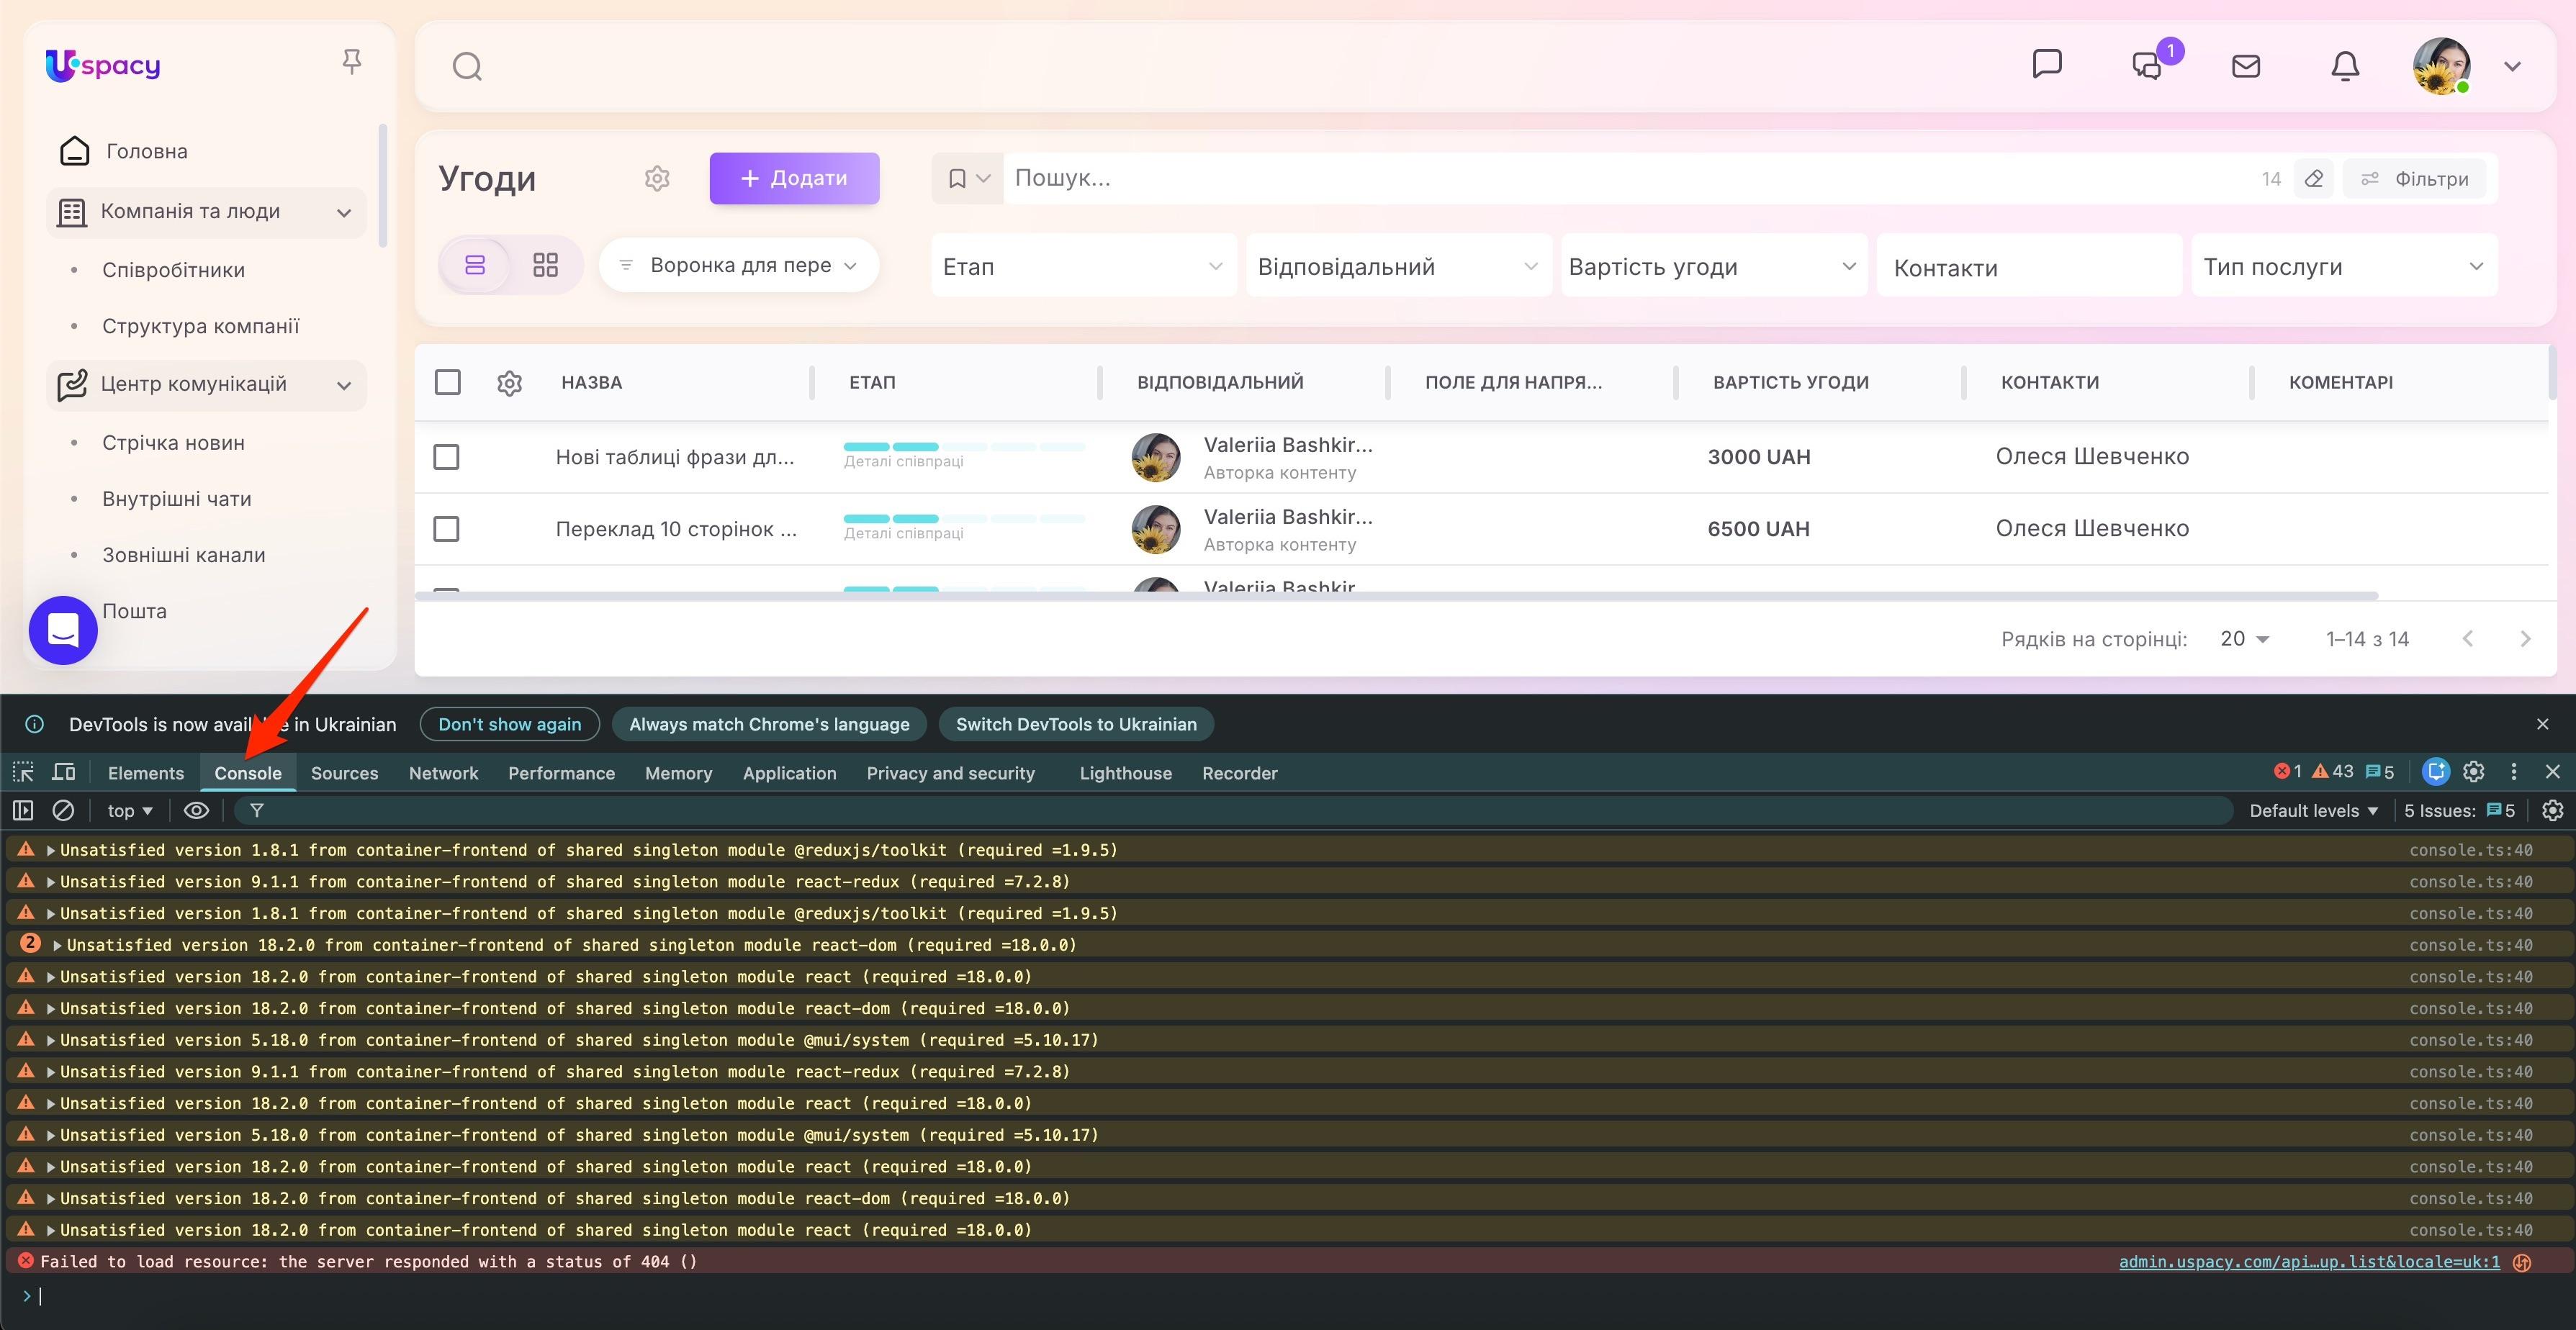Switch to the Network tab

[443, 773]
